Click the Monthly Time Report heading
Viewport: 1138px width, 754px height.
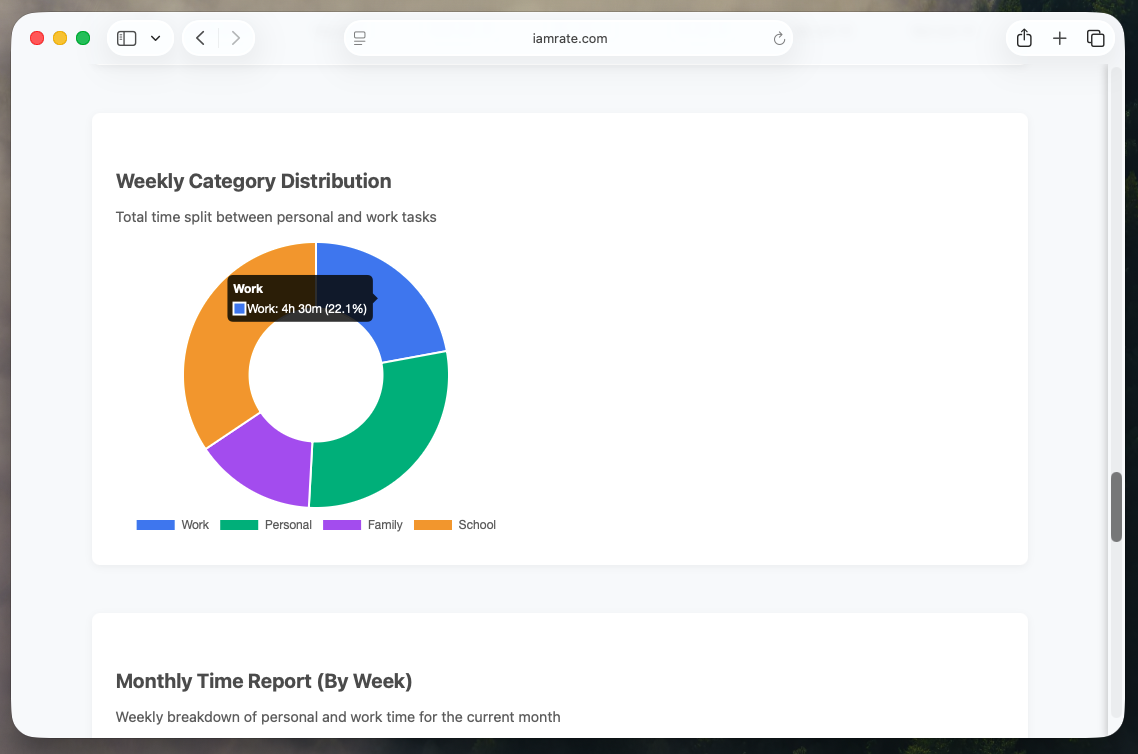(263, 681)
